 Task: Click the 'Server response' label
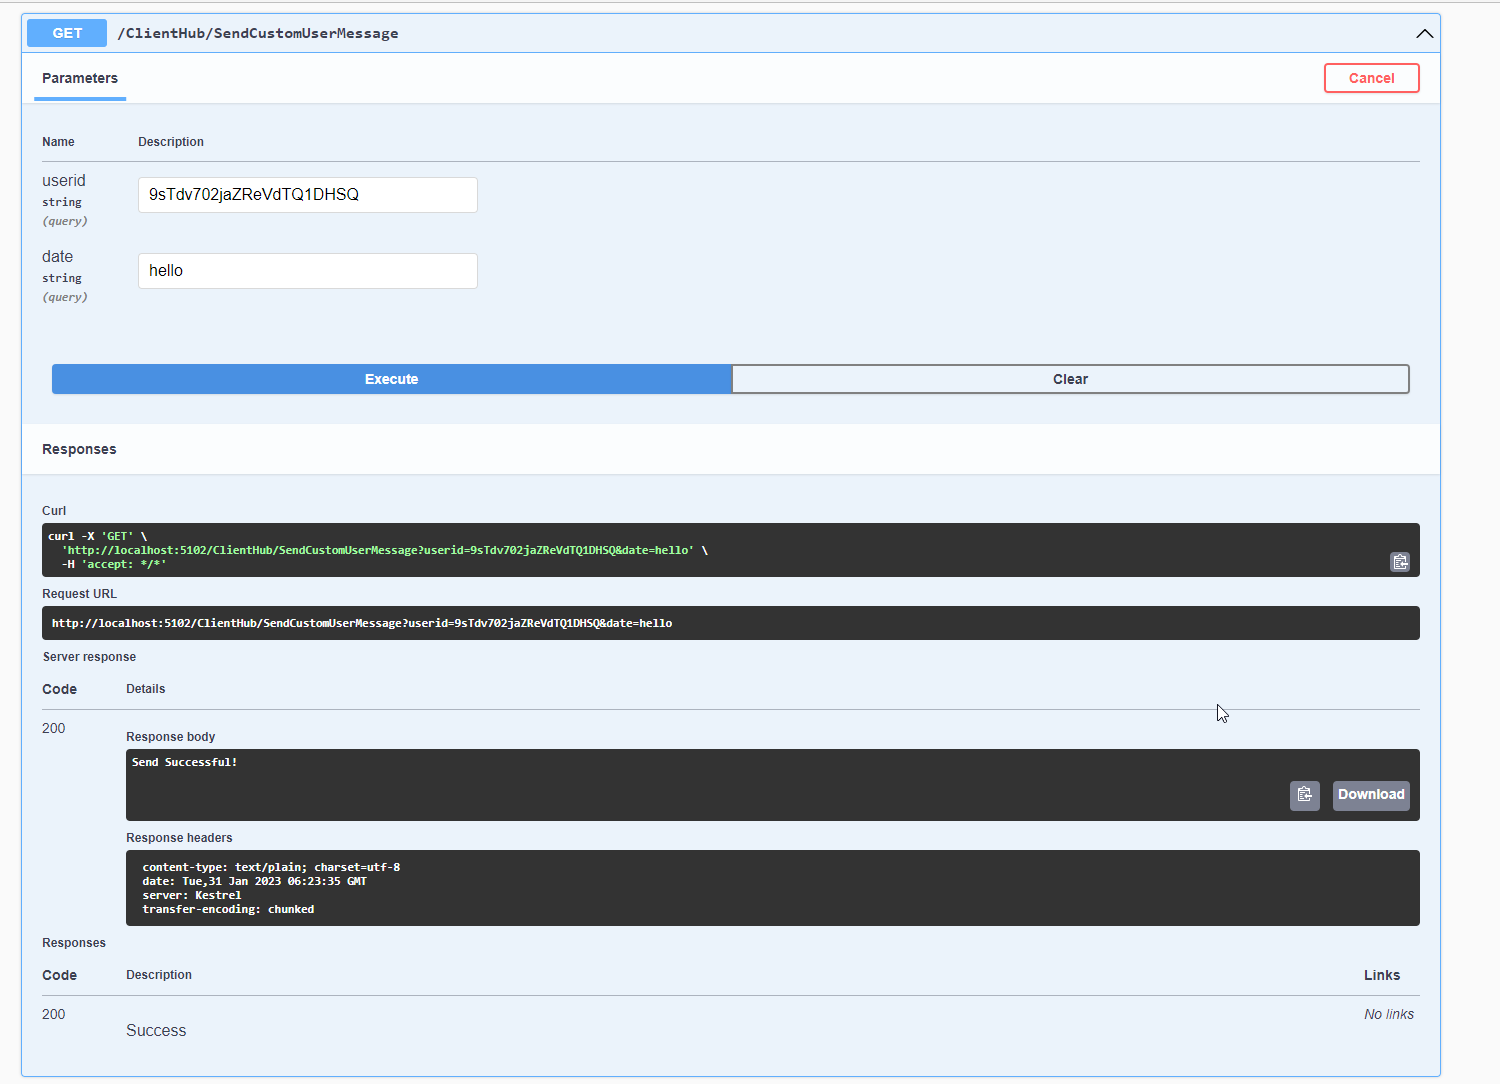[89, 657]
